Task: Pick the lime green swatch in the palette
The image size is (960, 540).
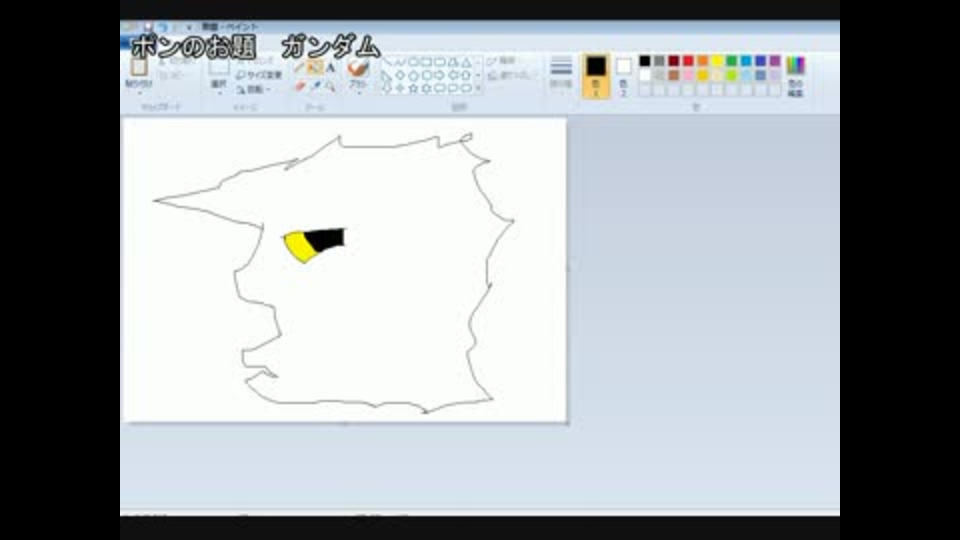Action: [x=732, y=75]
